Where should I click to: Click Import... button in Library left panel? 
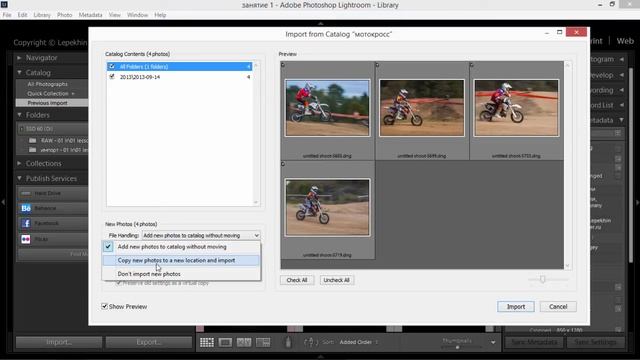pyautogui.click(x=59, y=342)
